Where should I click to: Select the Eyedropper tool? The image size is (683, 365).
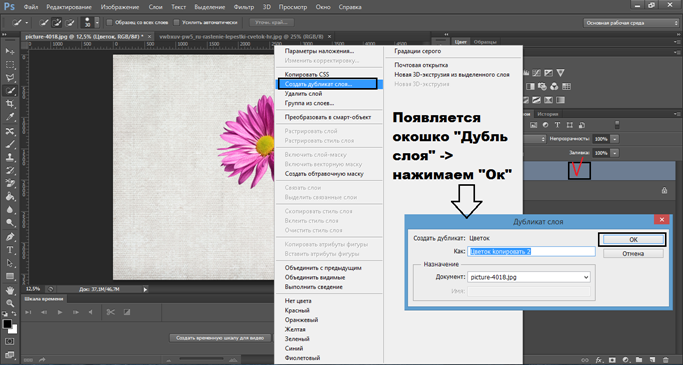10,117
